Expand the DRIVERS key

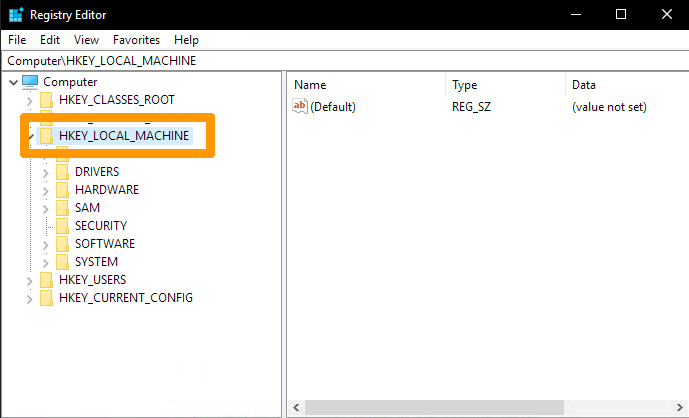[45, 172]
